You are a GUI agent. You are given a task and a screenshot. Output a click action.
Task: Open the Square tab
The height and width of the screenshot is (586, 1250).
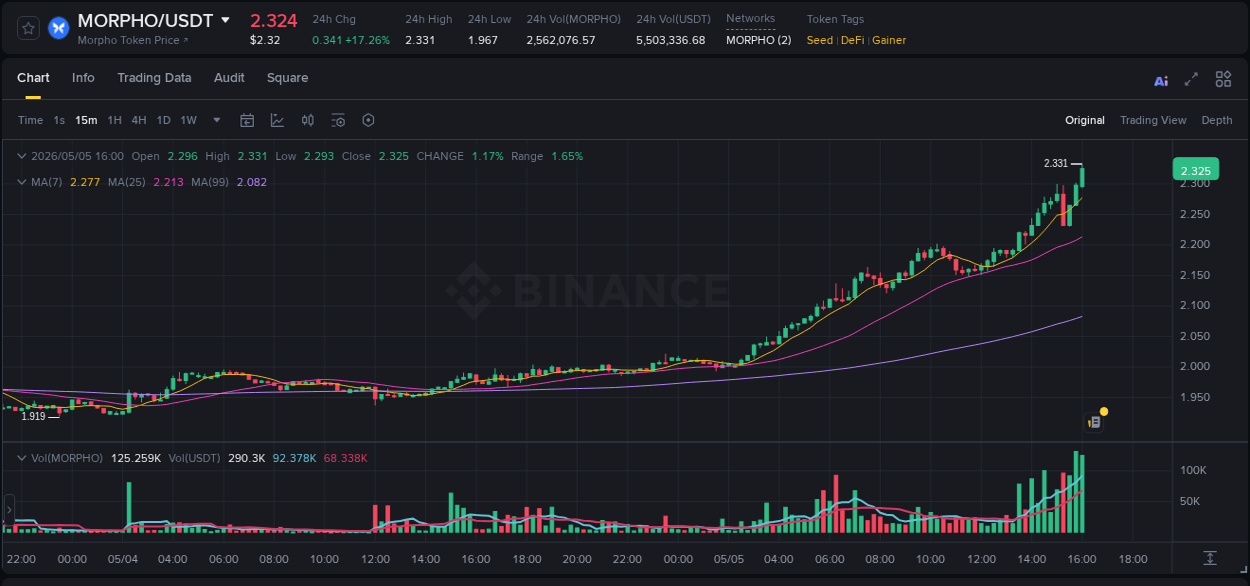[287, 78]
